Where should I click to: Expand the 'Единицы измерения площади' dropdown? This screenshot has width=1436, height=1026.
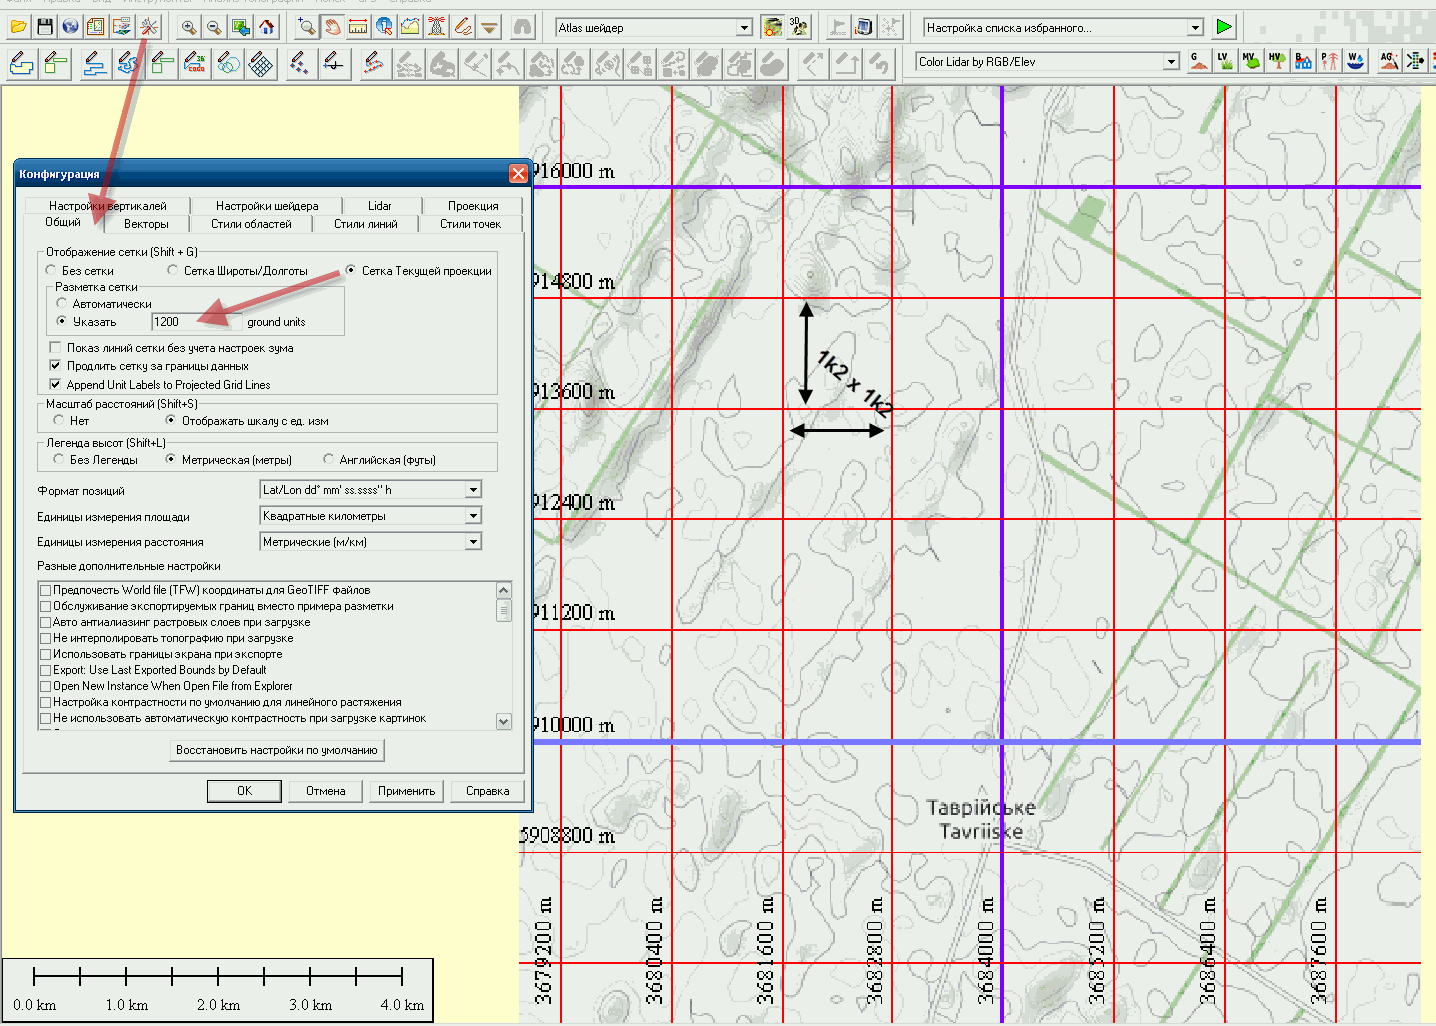(473, 516)
